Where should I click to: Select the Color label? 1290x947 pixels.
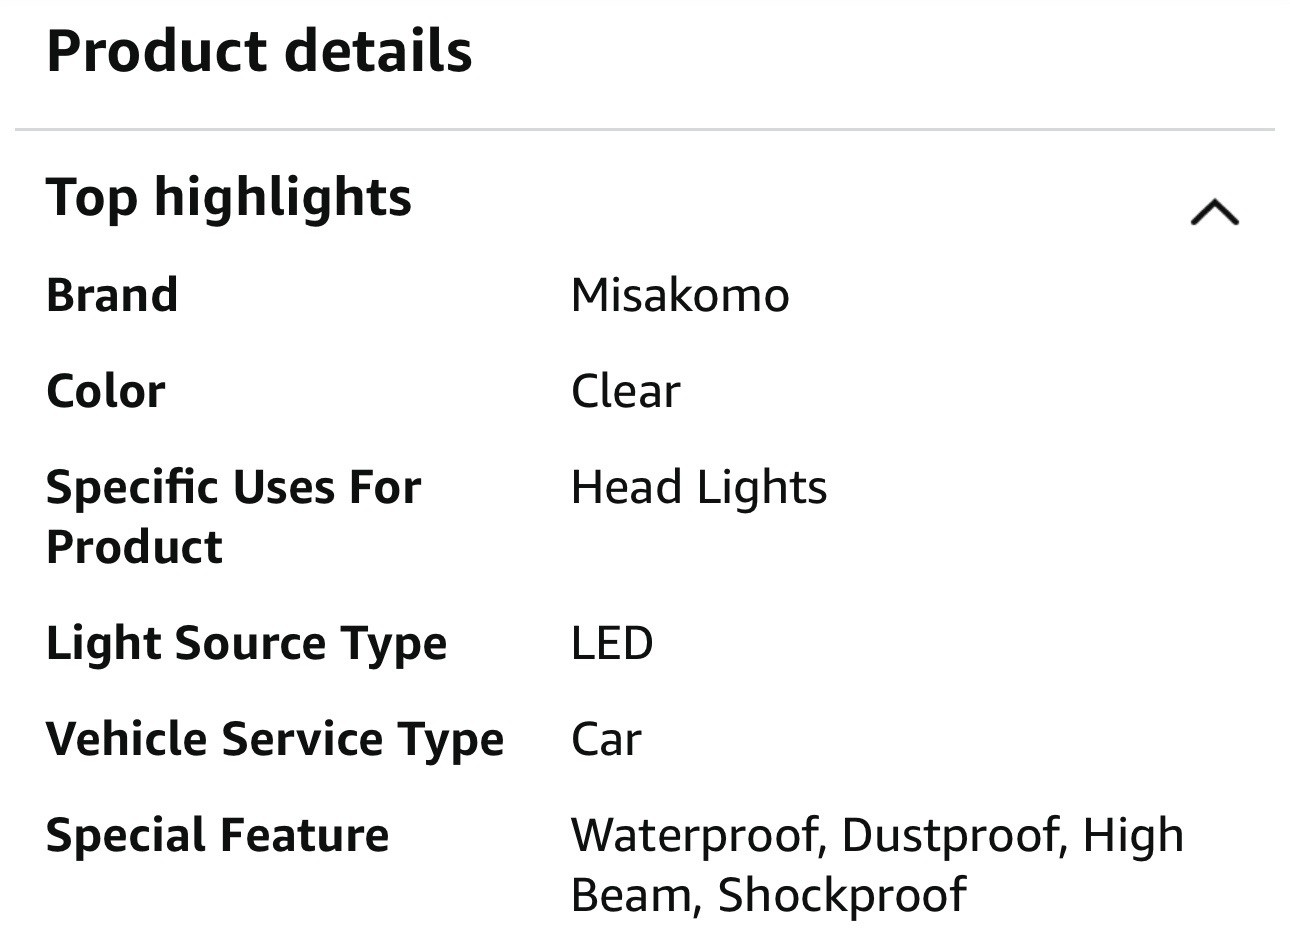coord(106,391)
